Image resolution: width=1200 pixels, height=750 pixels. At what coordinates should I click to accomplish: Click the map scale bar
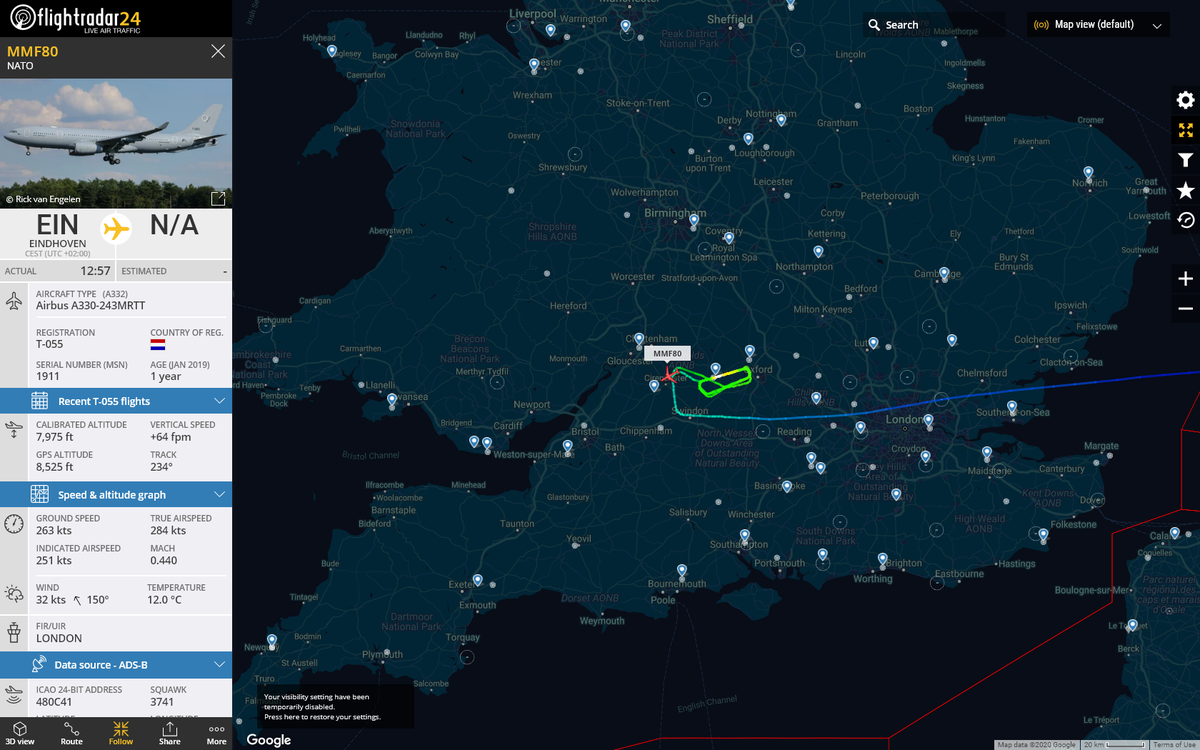(1114, 745)
